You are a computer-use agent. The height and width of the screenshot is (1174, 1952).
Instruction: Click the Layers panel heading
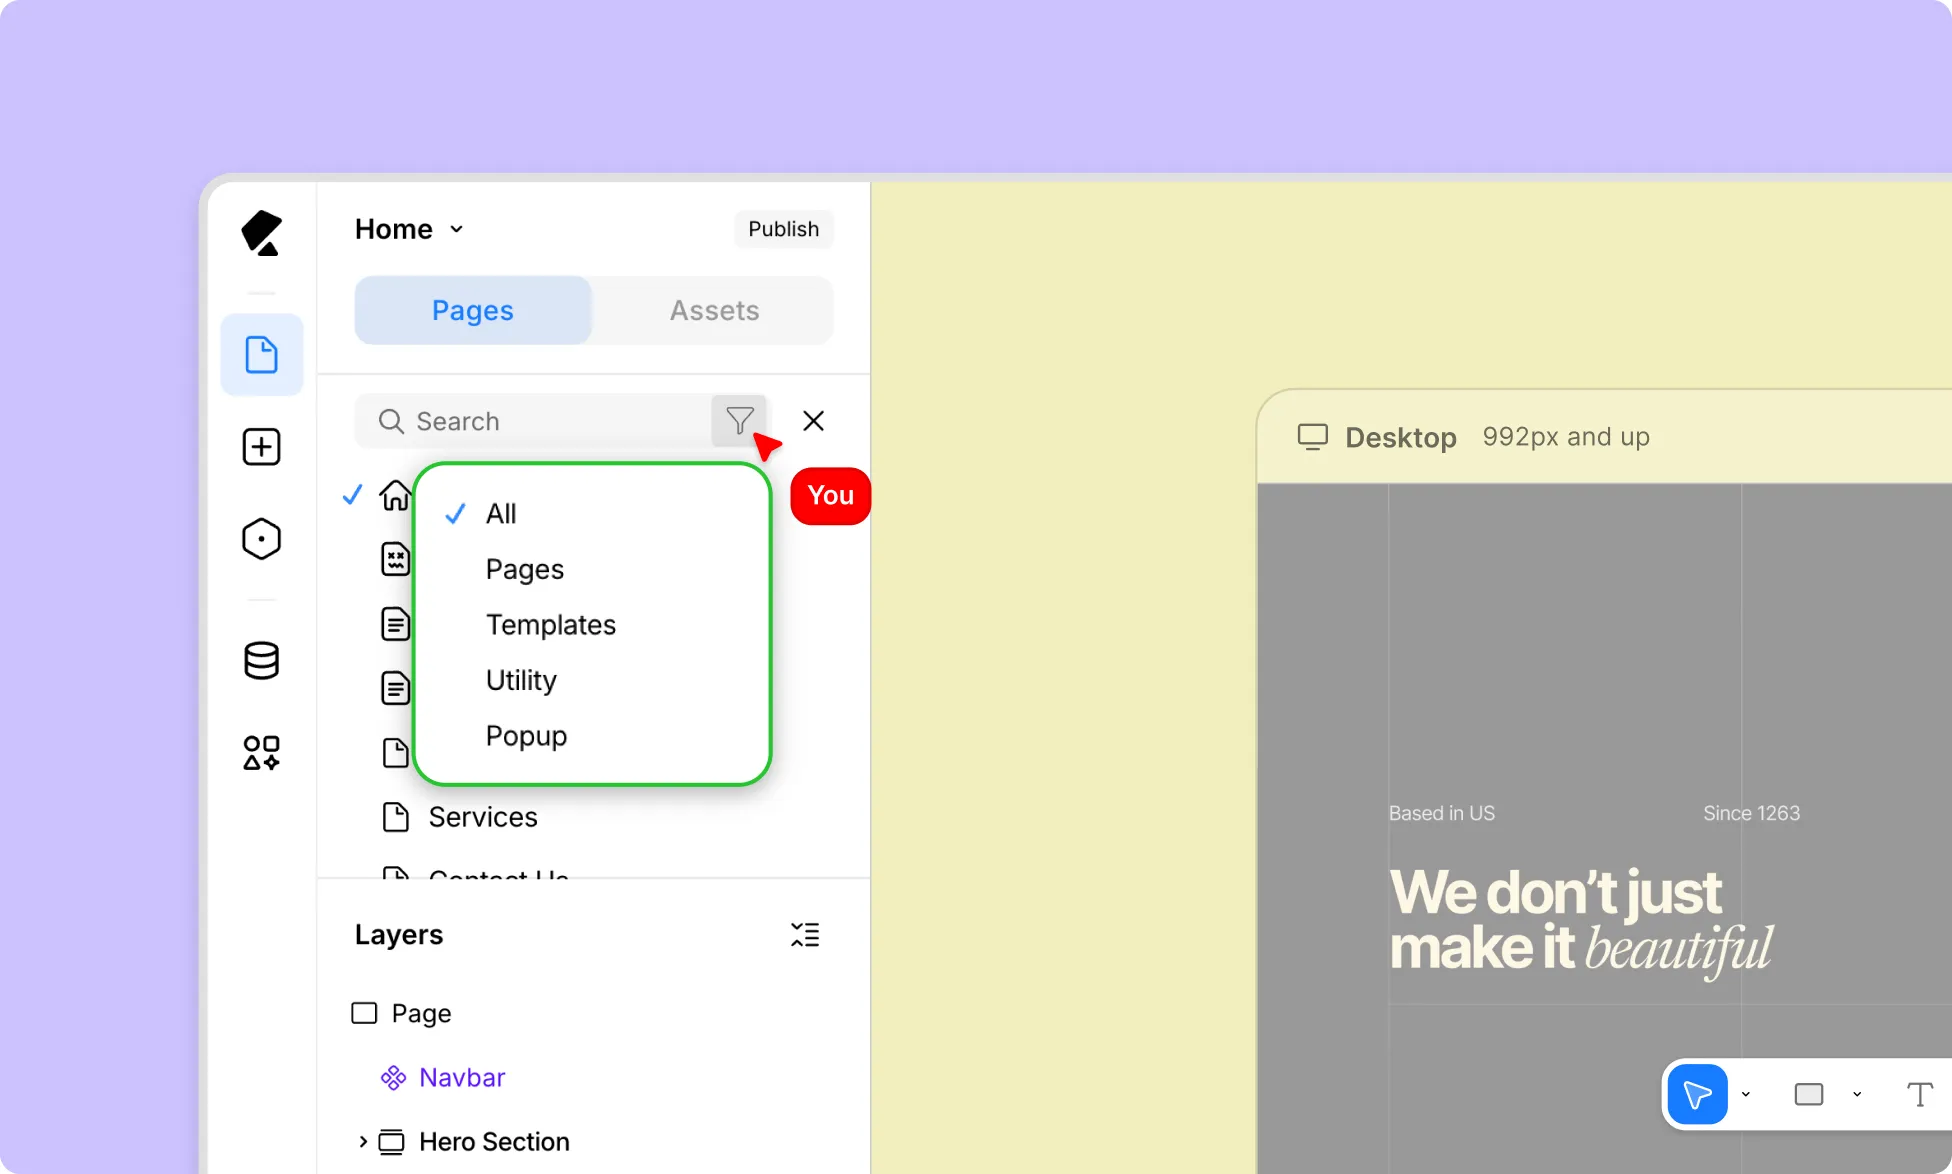pos(399,935)
